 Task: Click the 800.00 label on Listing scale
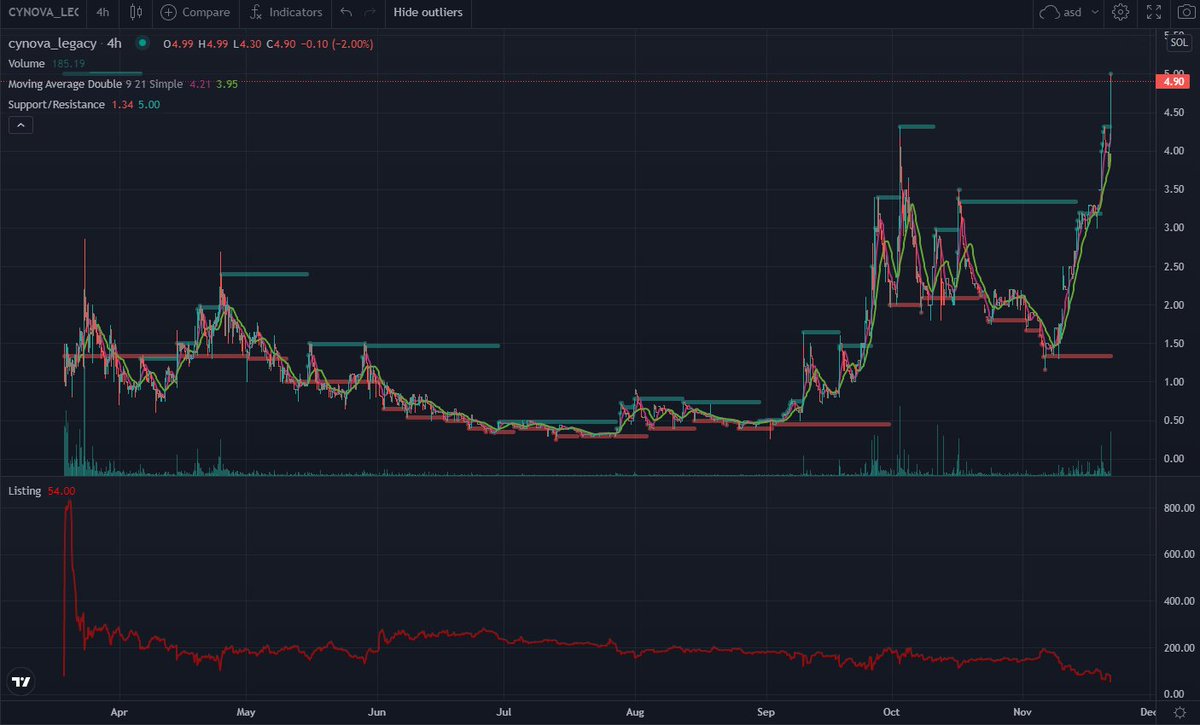pos(1180,508)
